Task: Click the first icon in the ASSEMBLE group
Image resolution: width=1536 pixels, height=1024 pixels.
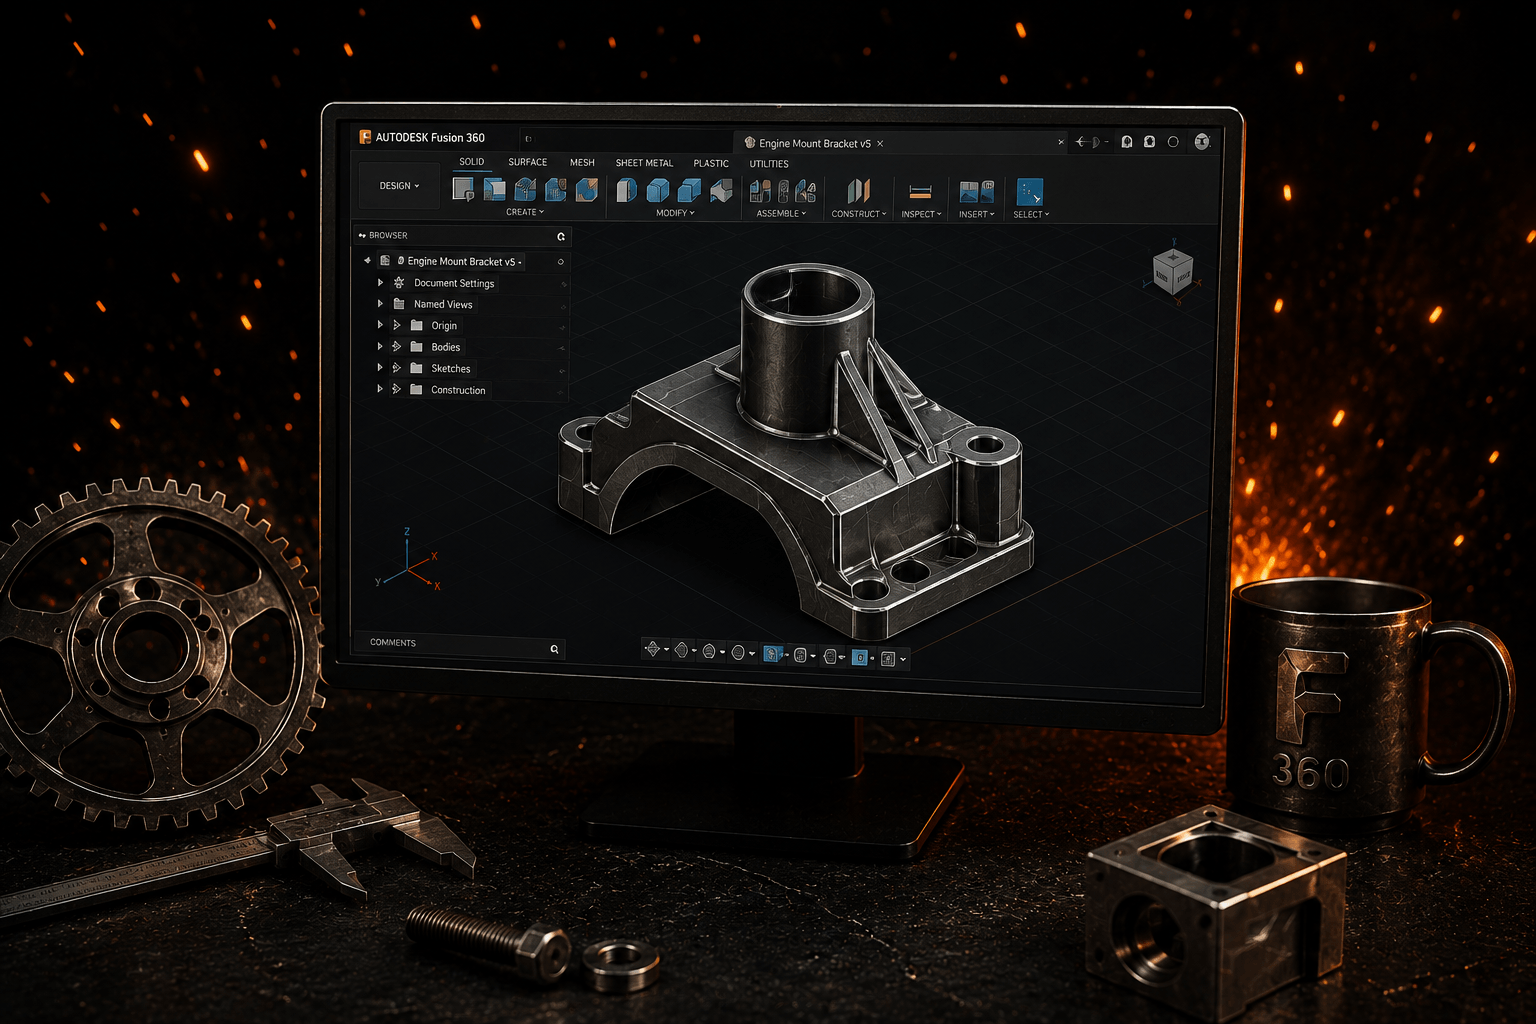Action: tap(761, 191)
